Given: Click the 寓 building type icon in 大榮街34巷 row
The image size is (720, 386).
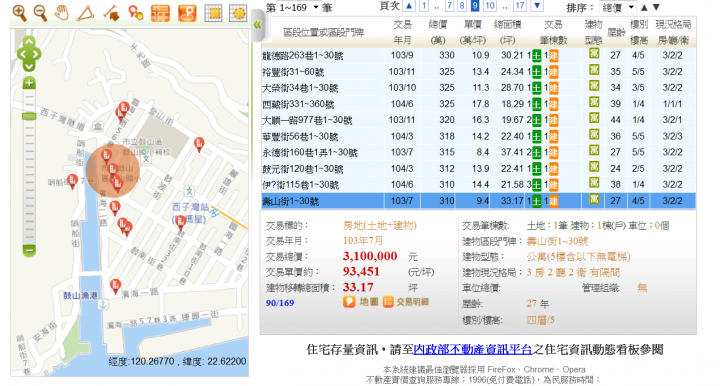Looking at the screenshot, I should tap(594, 86).
